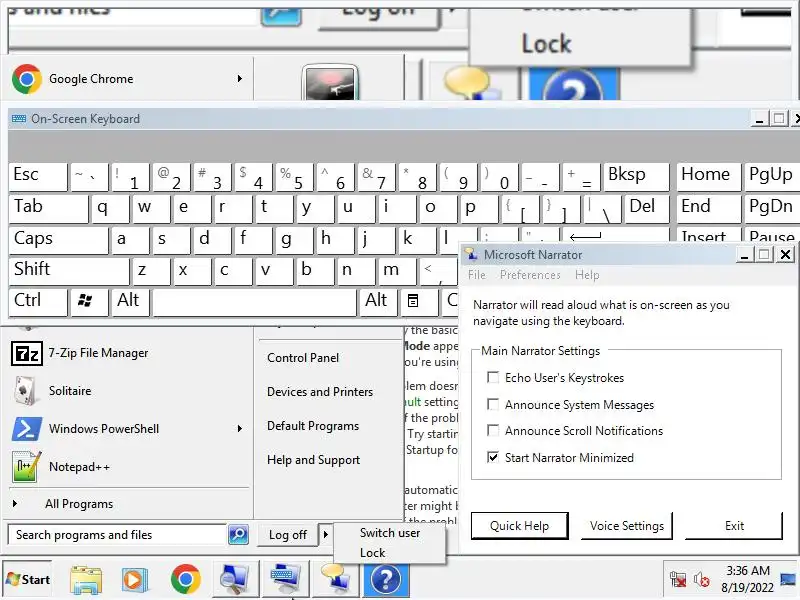Choose Switch user from shutdown menu
This screenshot has height=600, width=800.
pyautogui.click(x=390, y=533)
